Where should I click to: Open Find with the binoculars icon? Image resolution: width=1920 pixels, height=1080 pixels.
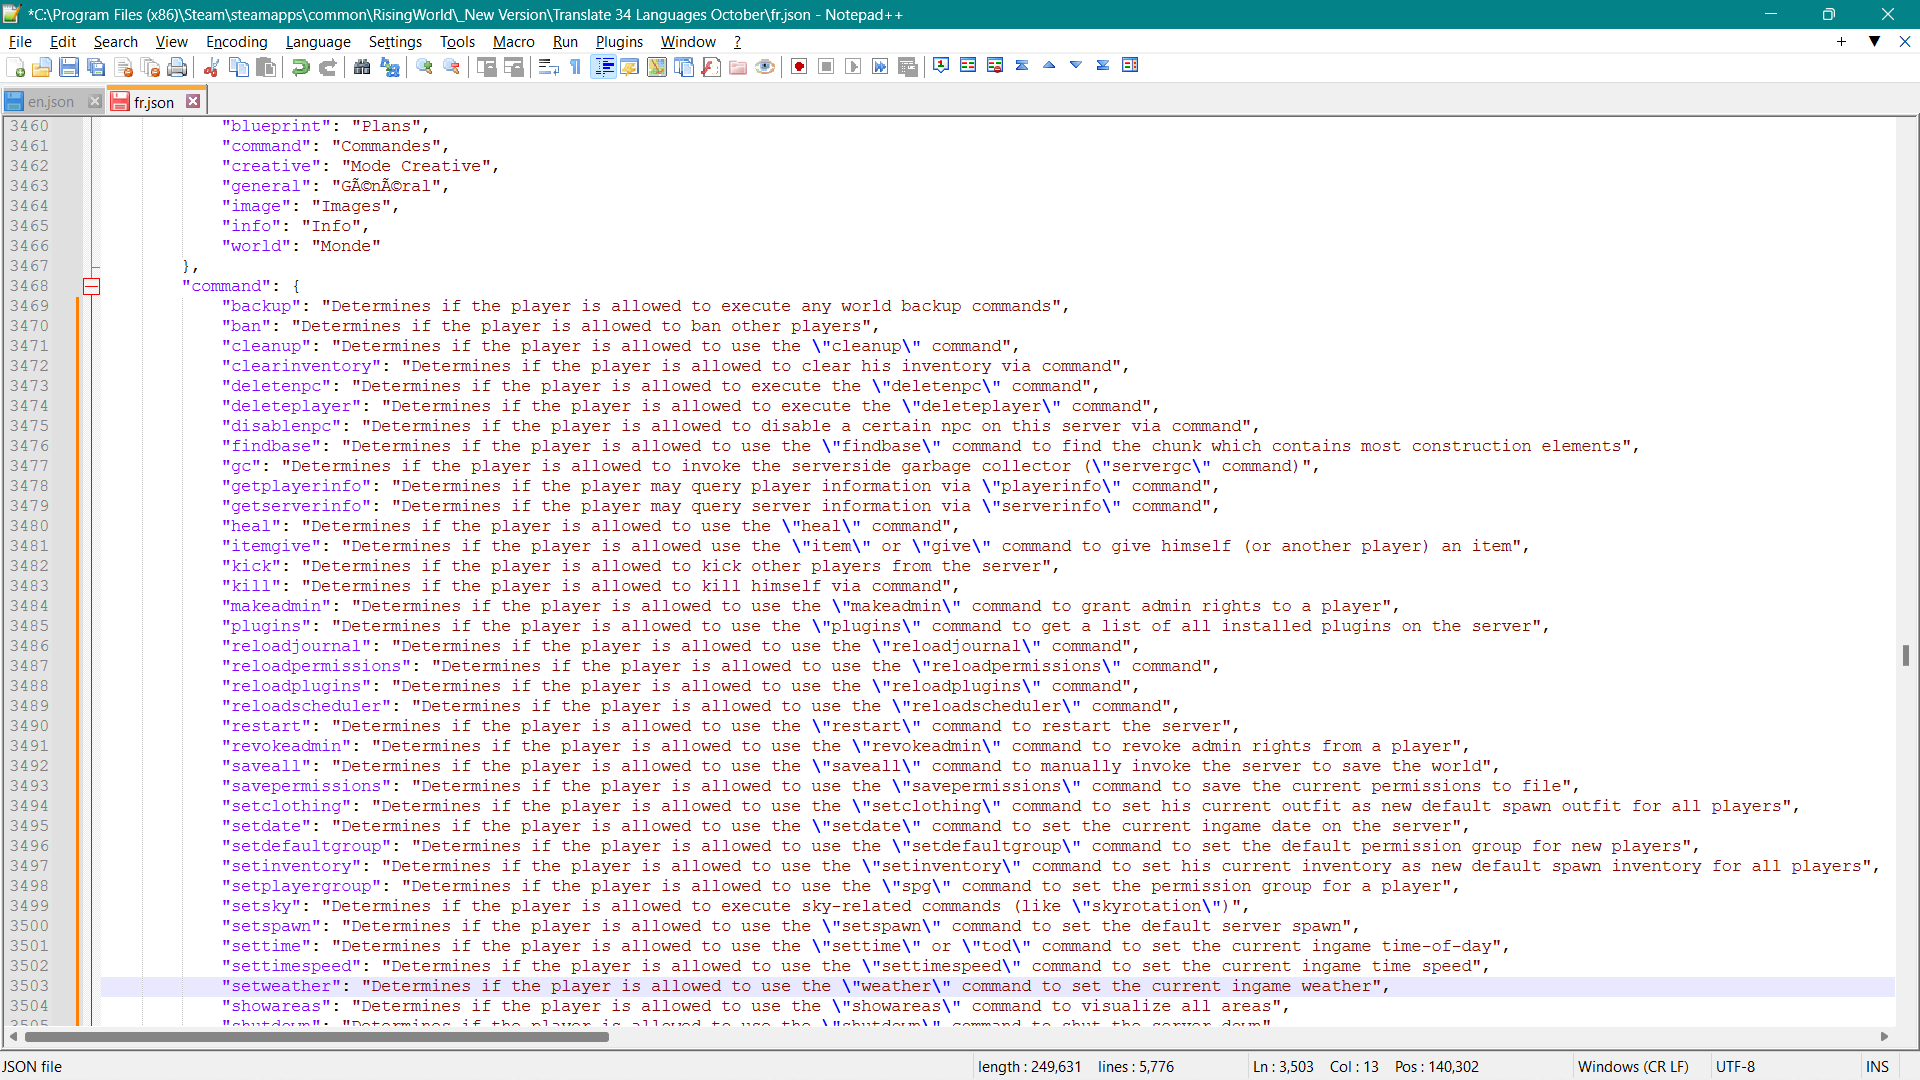[362, 67]
